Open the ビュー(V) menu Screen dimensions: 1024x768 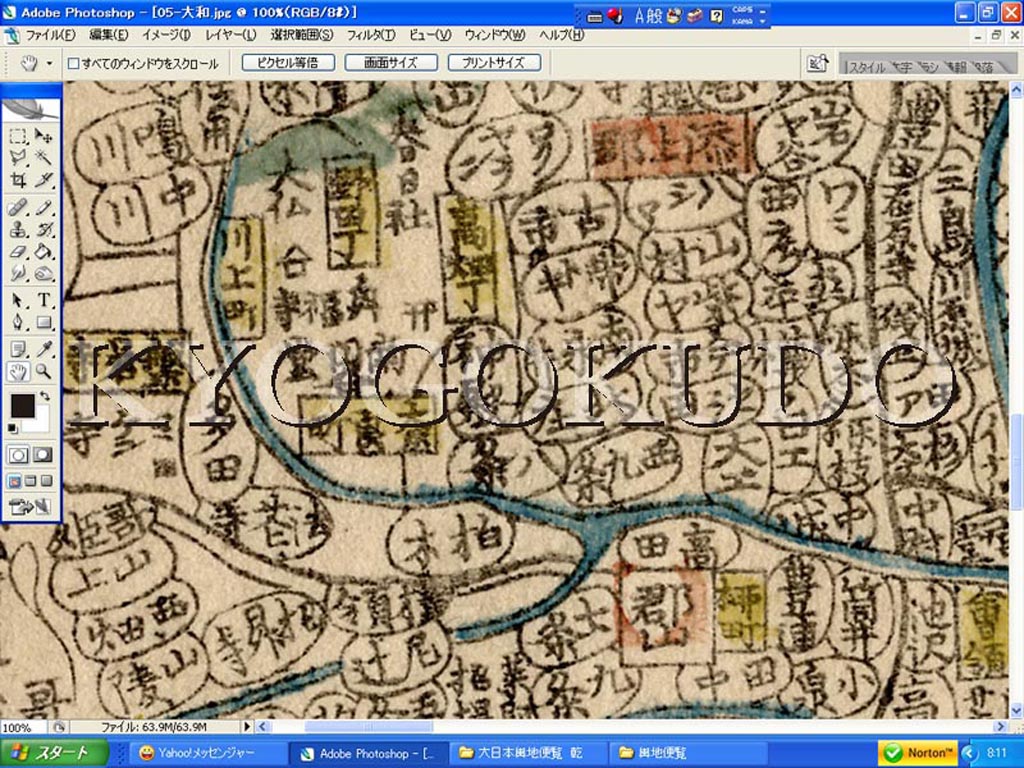[430, 35]
